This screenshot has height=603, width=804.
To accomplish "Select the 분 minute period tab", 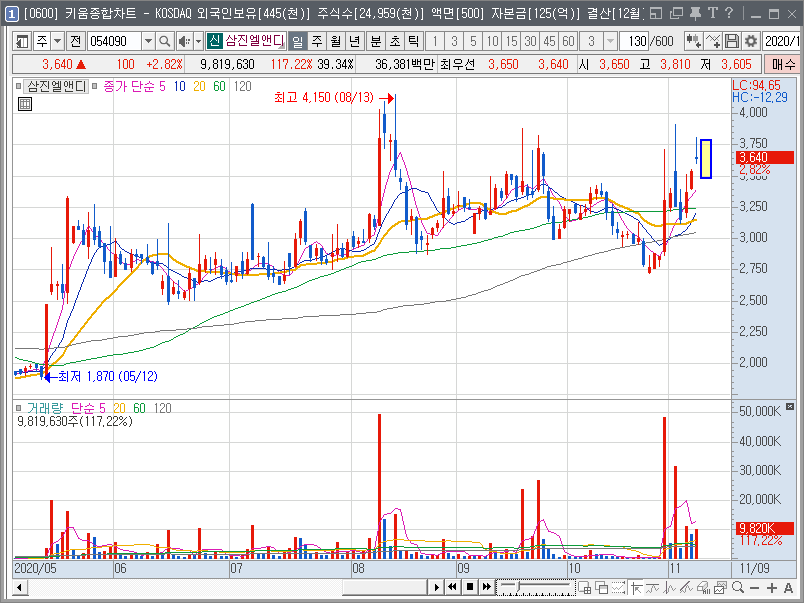I will point(375,41).
